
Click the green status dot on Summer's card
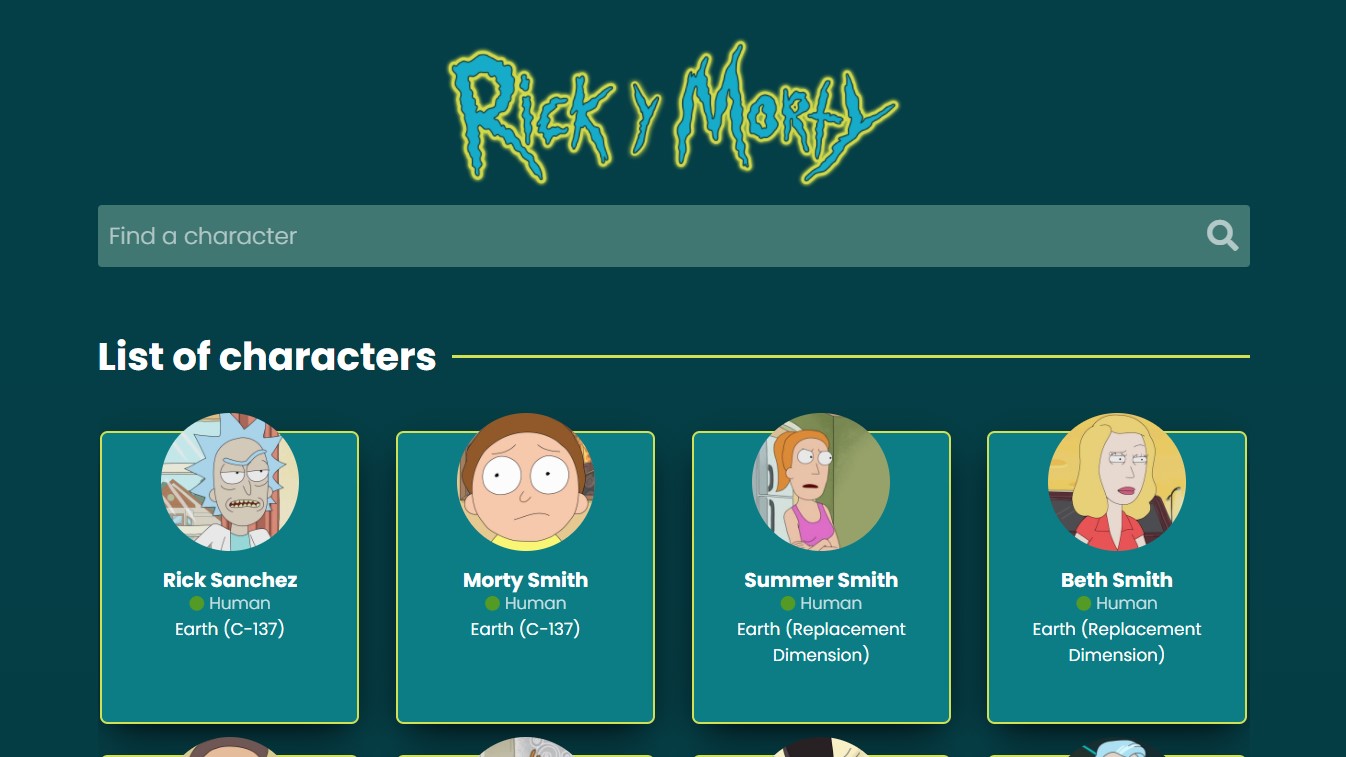click(788, 604)
